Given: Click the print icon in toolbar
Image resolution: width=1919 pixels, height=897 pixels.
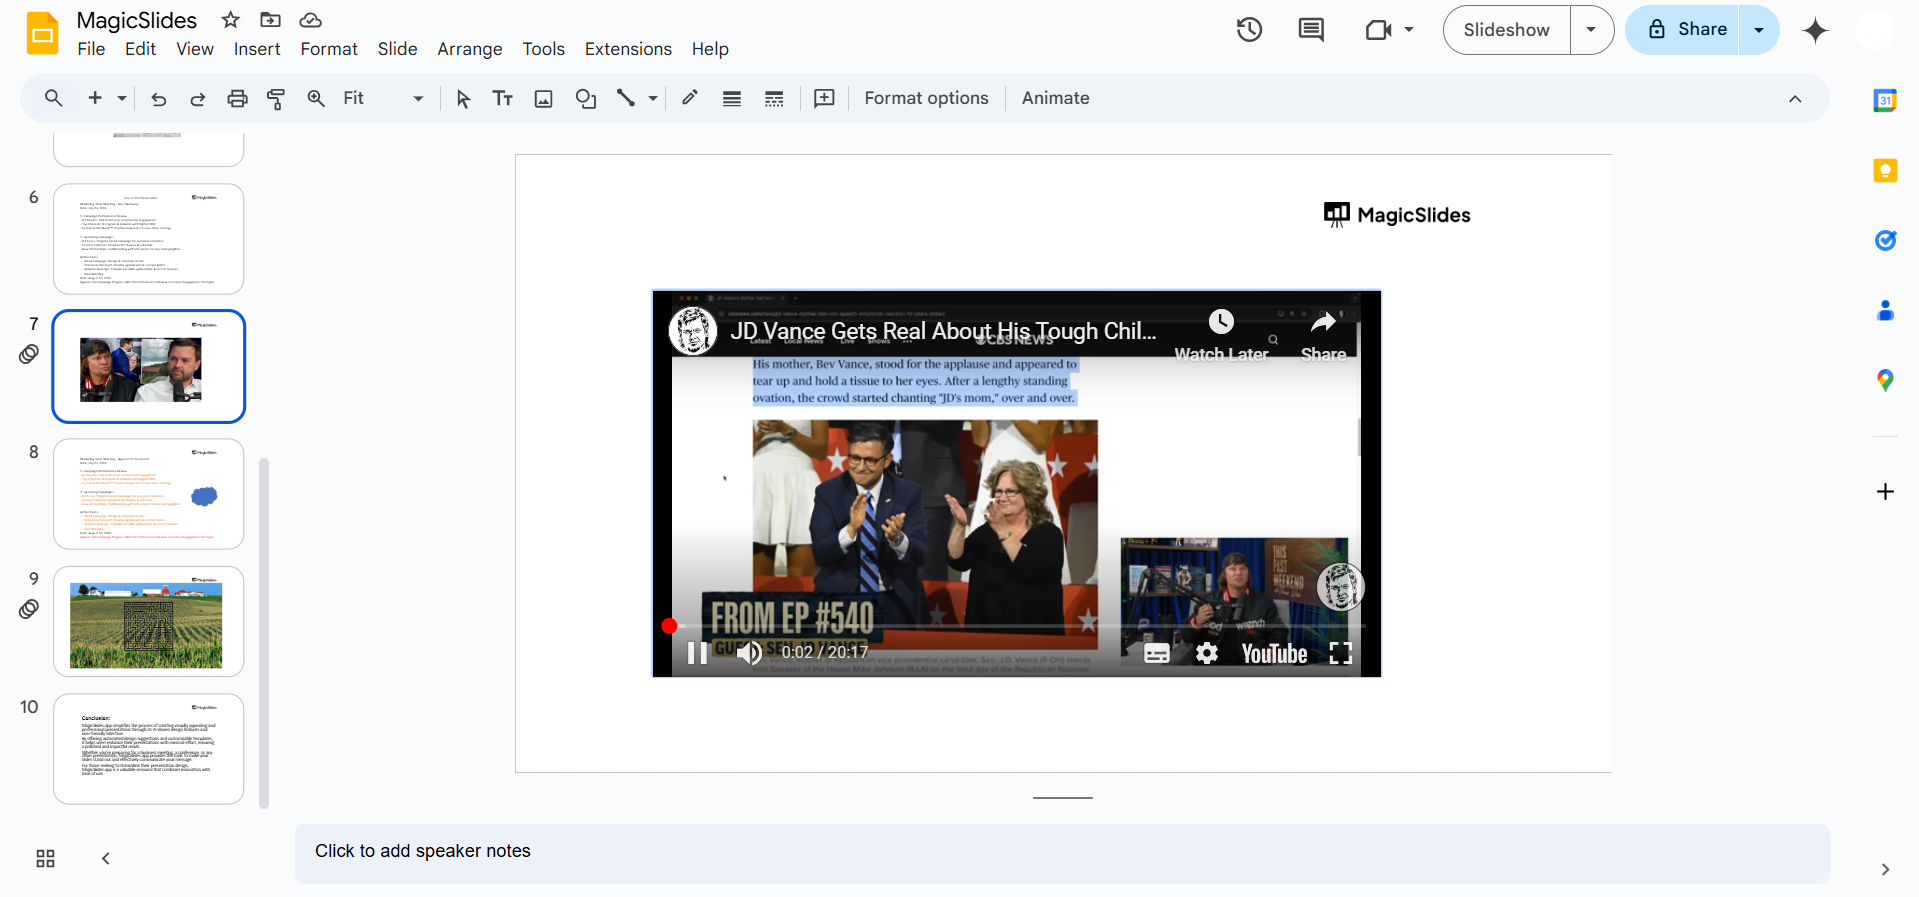Looking at the screenshot, I should (x=237, y=98).
